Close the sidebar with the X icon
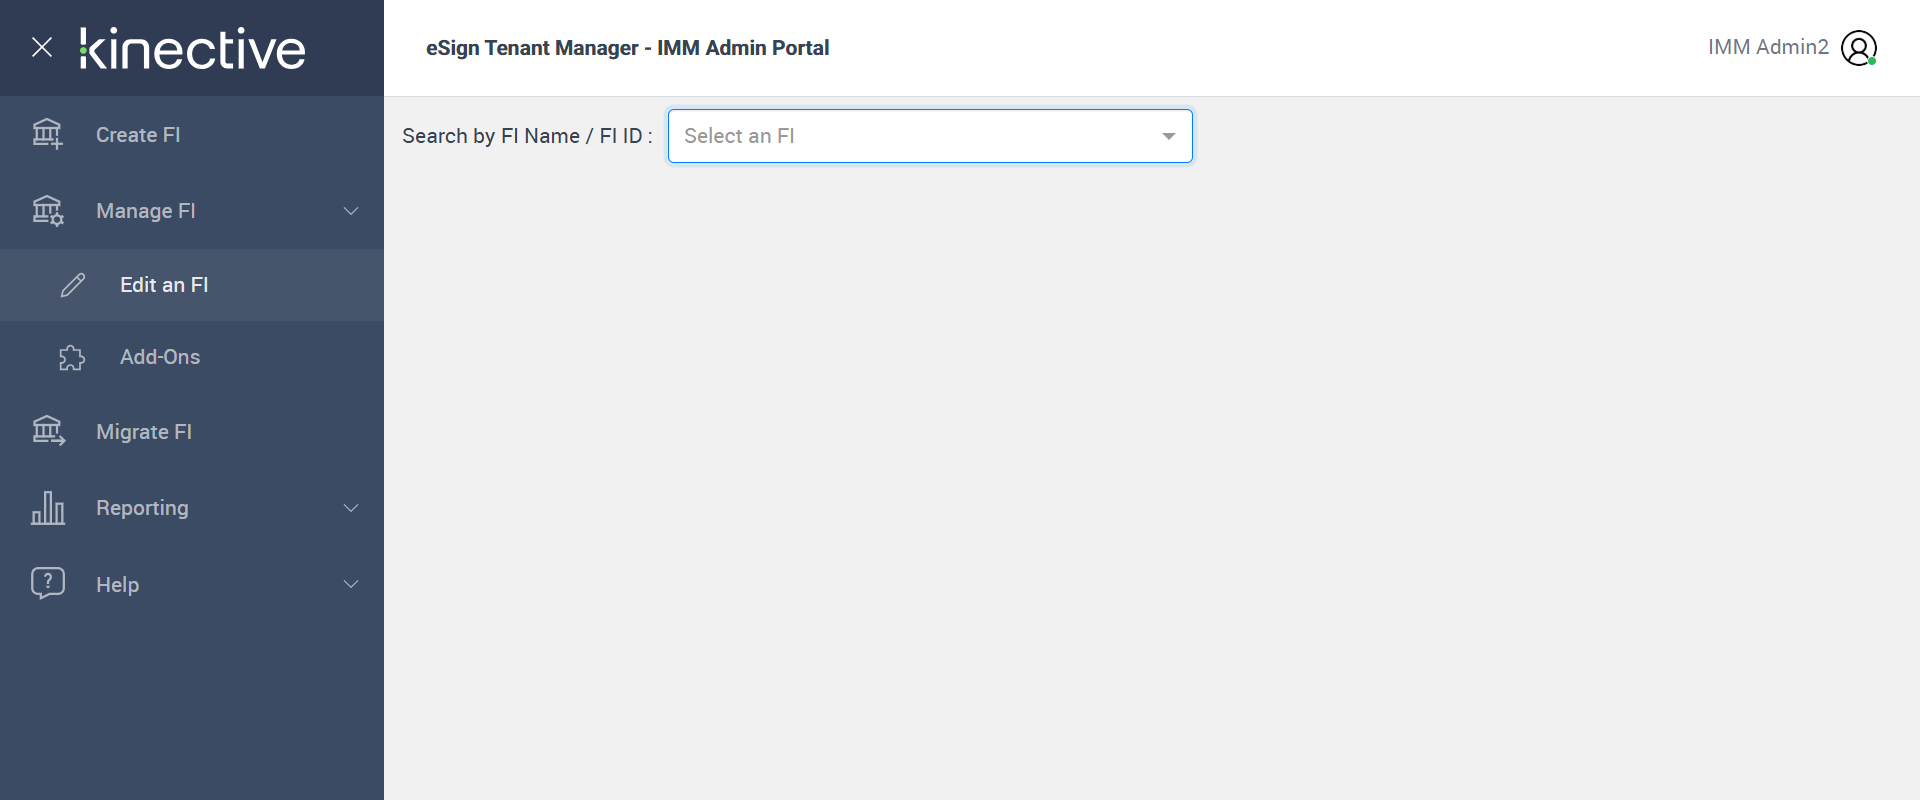This screenshot has width=1920, height=800. (x=42, y=47)
